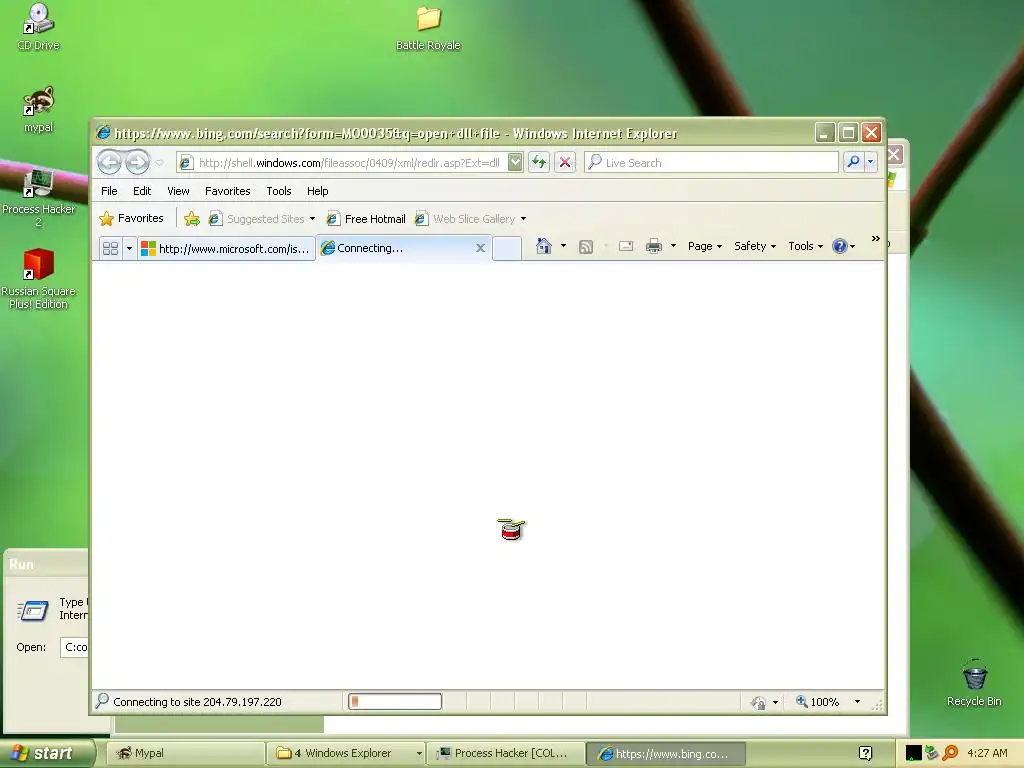The image size is (1024, 768).
Task: Select the Connecting... tab
Action: click(395, 248)
